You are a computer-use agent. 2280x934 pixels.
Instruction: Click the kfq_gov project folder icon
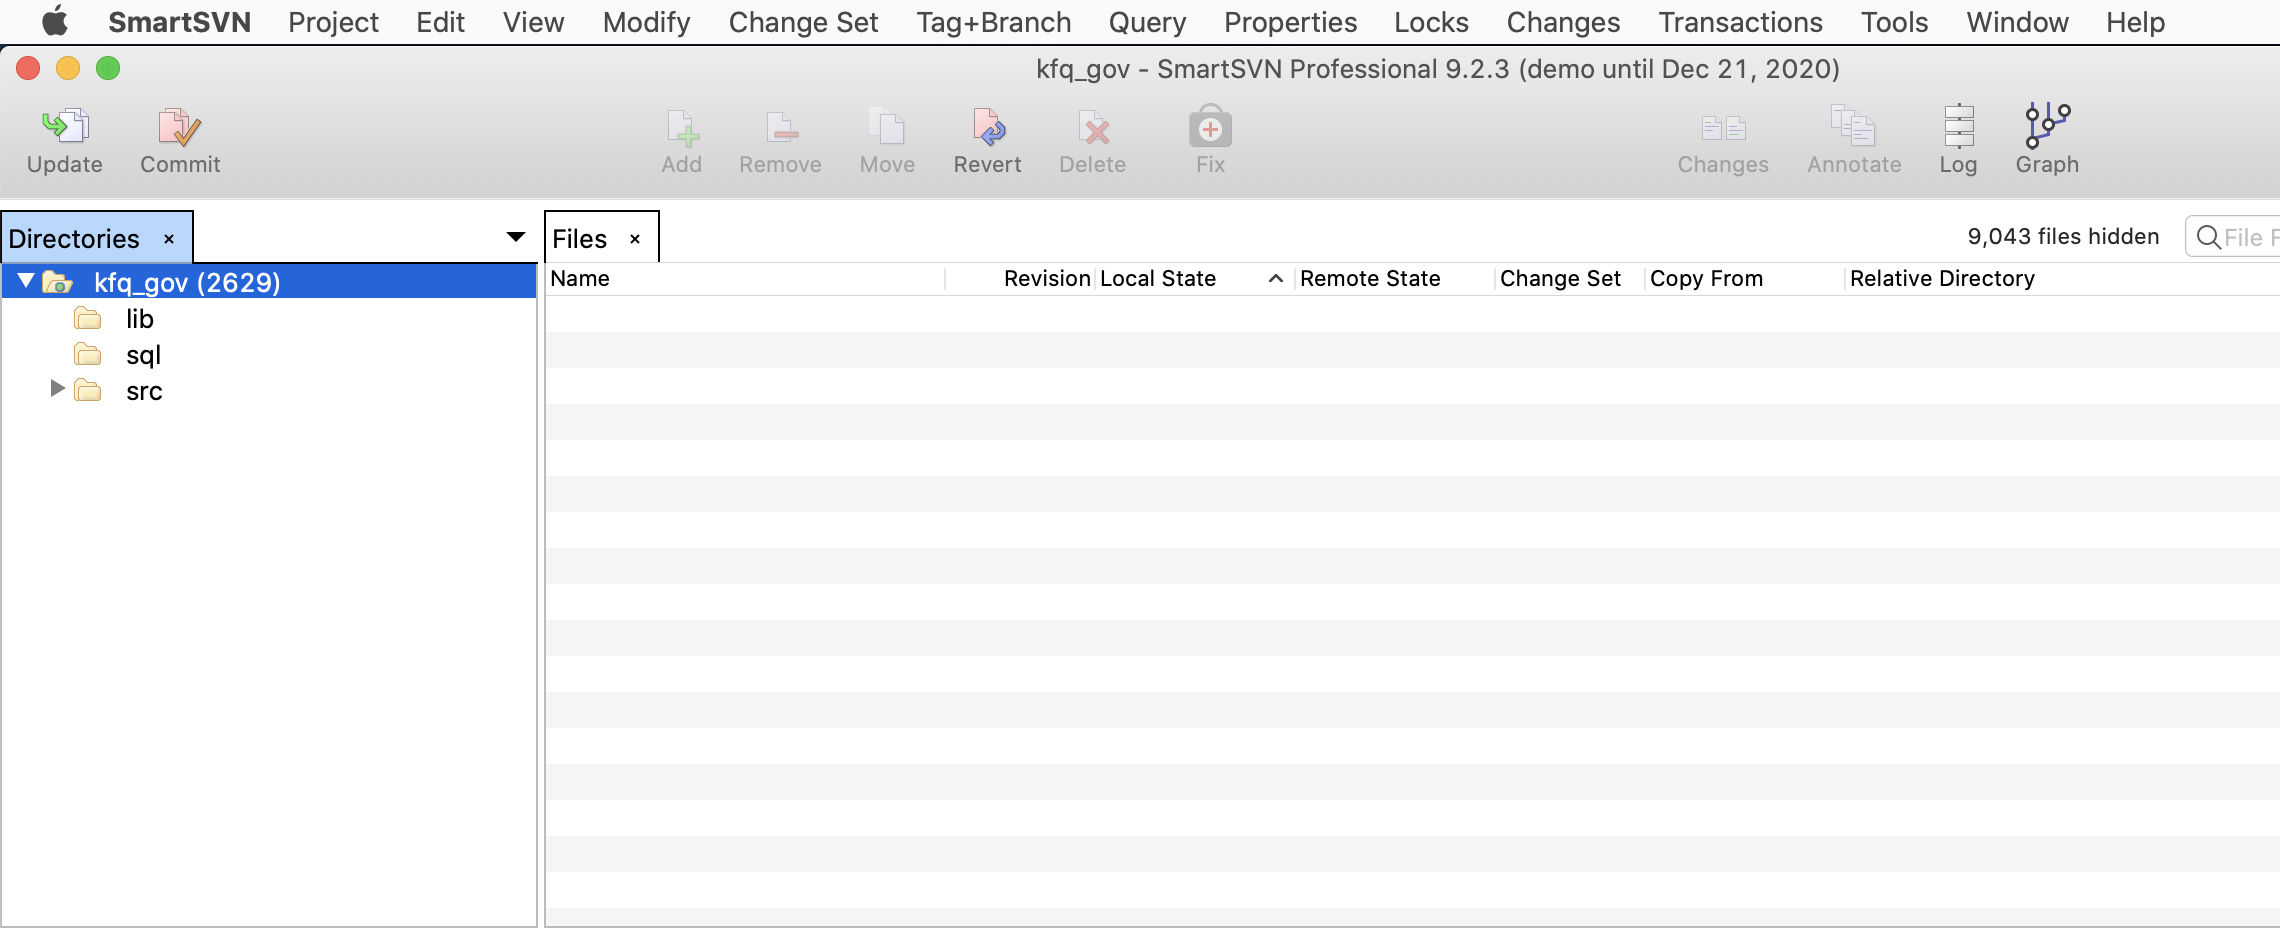pos(57,283)
